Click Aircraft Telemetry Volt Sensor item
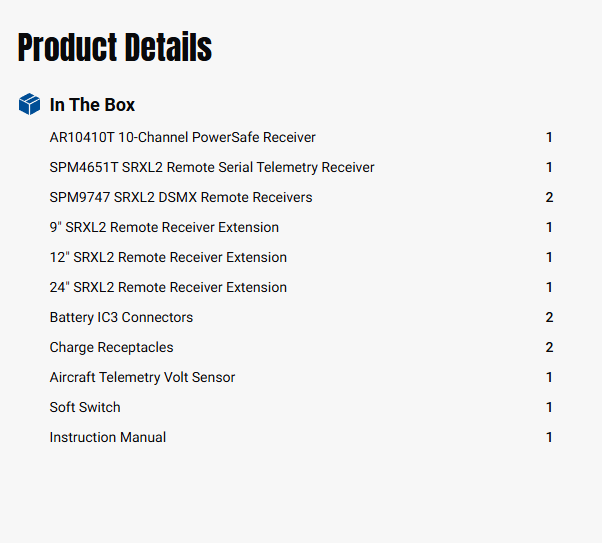 142,377
